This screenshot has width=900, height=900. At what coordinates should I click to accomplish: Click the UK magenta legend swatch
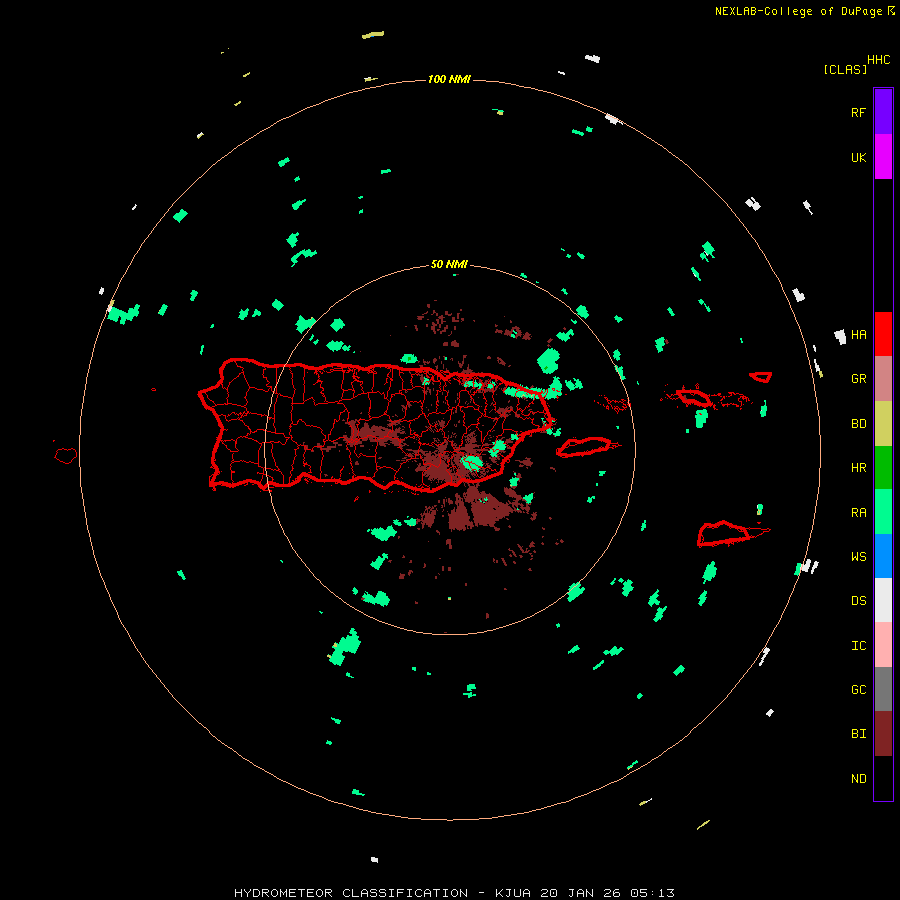click(x=883, y=156)
